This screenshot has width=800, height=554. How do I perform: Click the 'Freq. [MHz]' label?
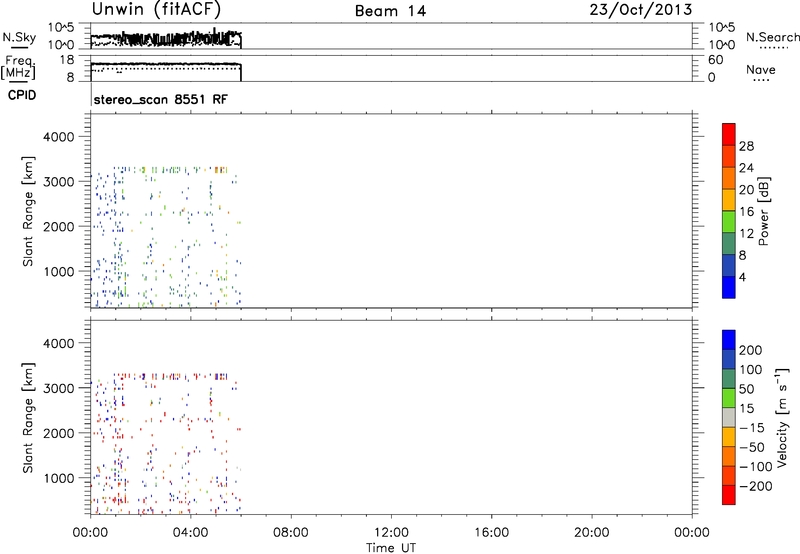(x=18, y=67)
